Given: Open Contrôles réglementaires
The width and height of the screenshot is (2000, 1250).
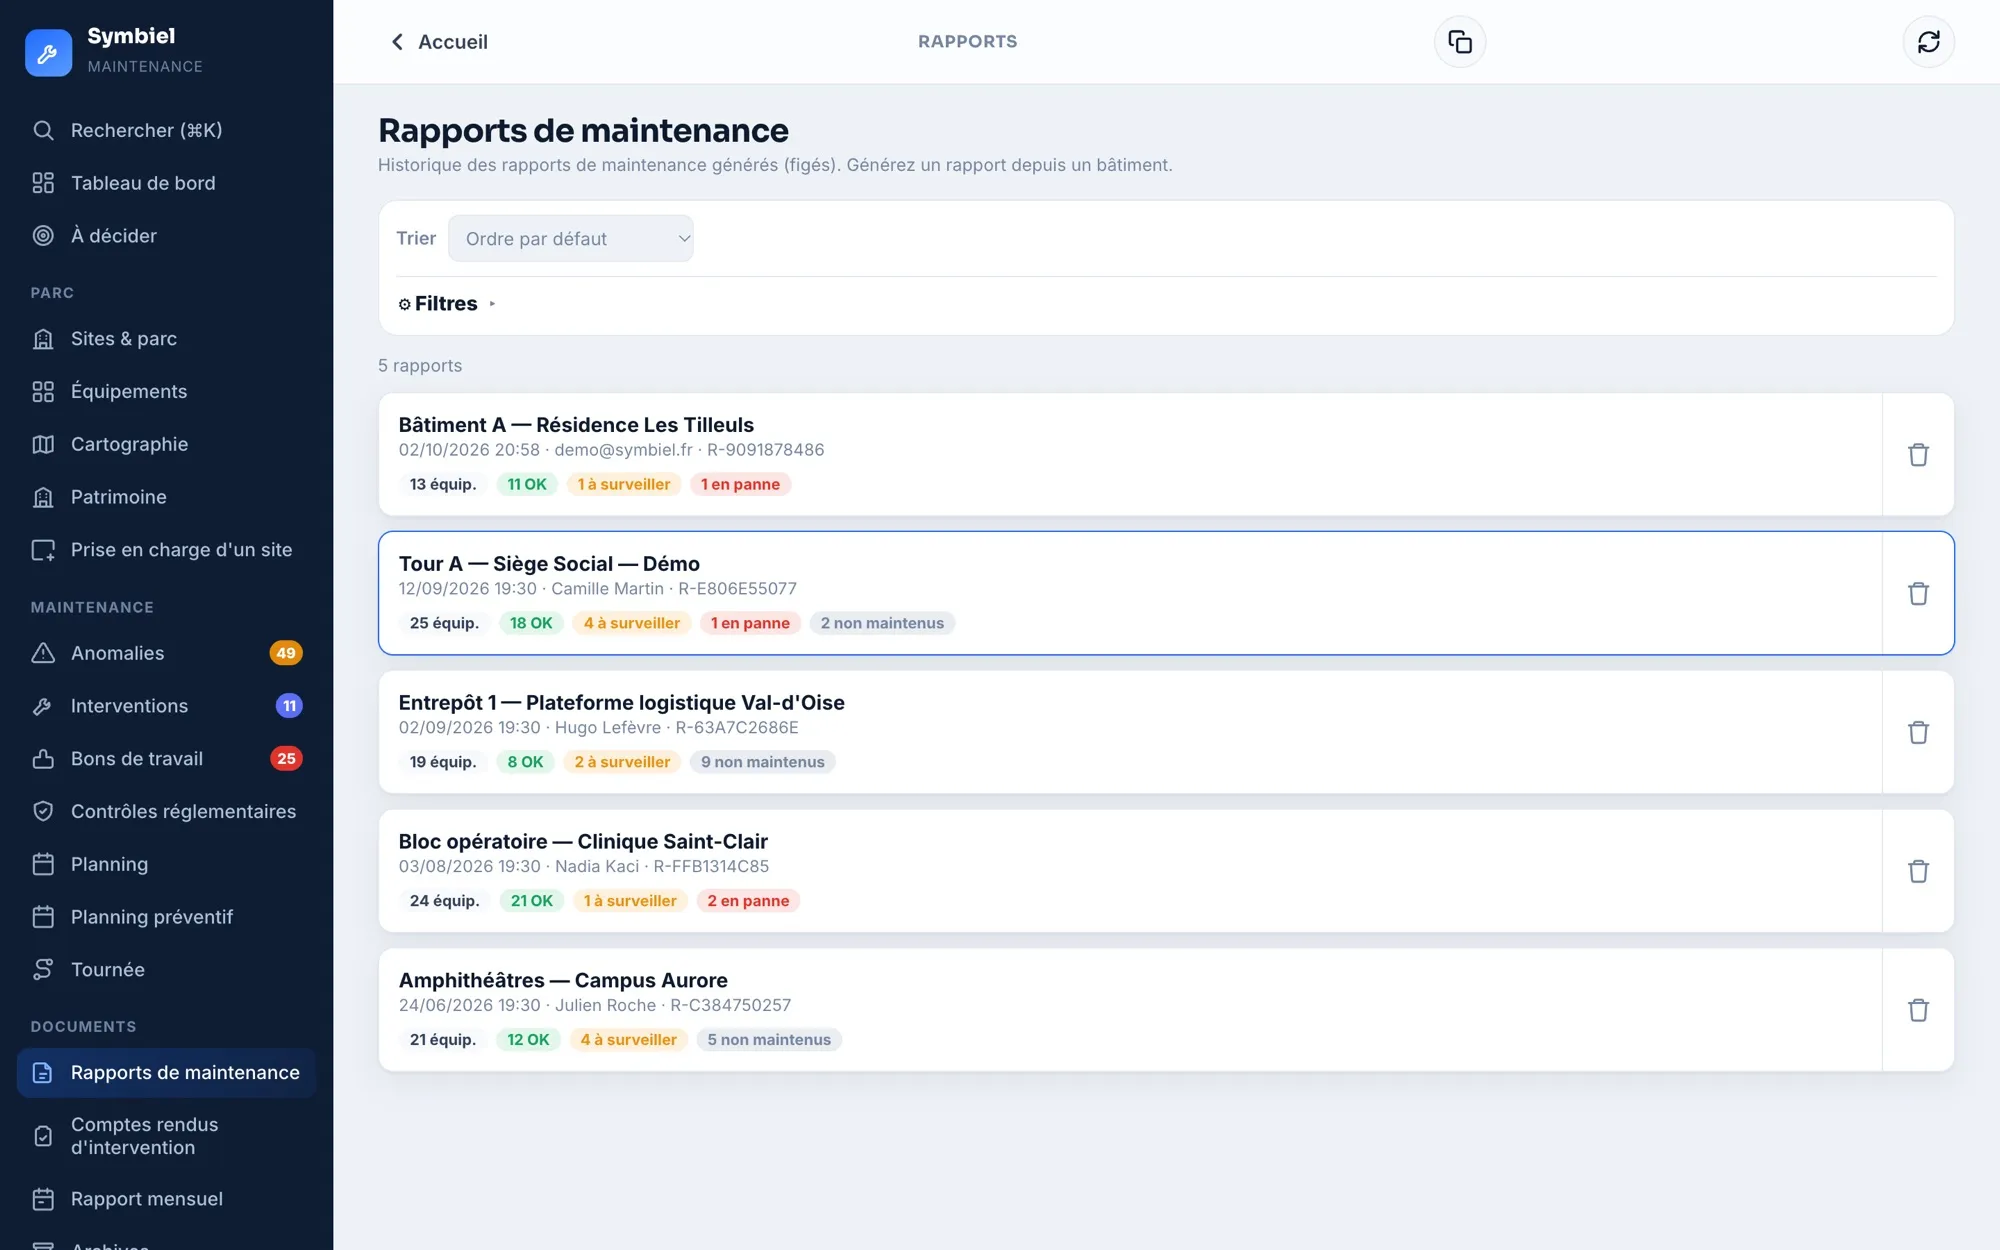Looking at the screenshot, I should [166, 812].
